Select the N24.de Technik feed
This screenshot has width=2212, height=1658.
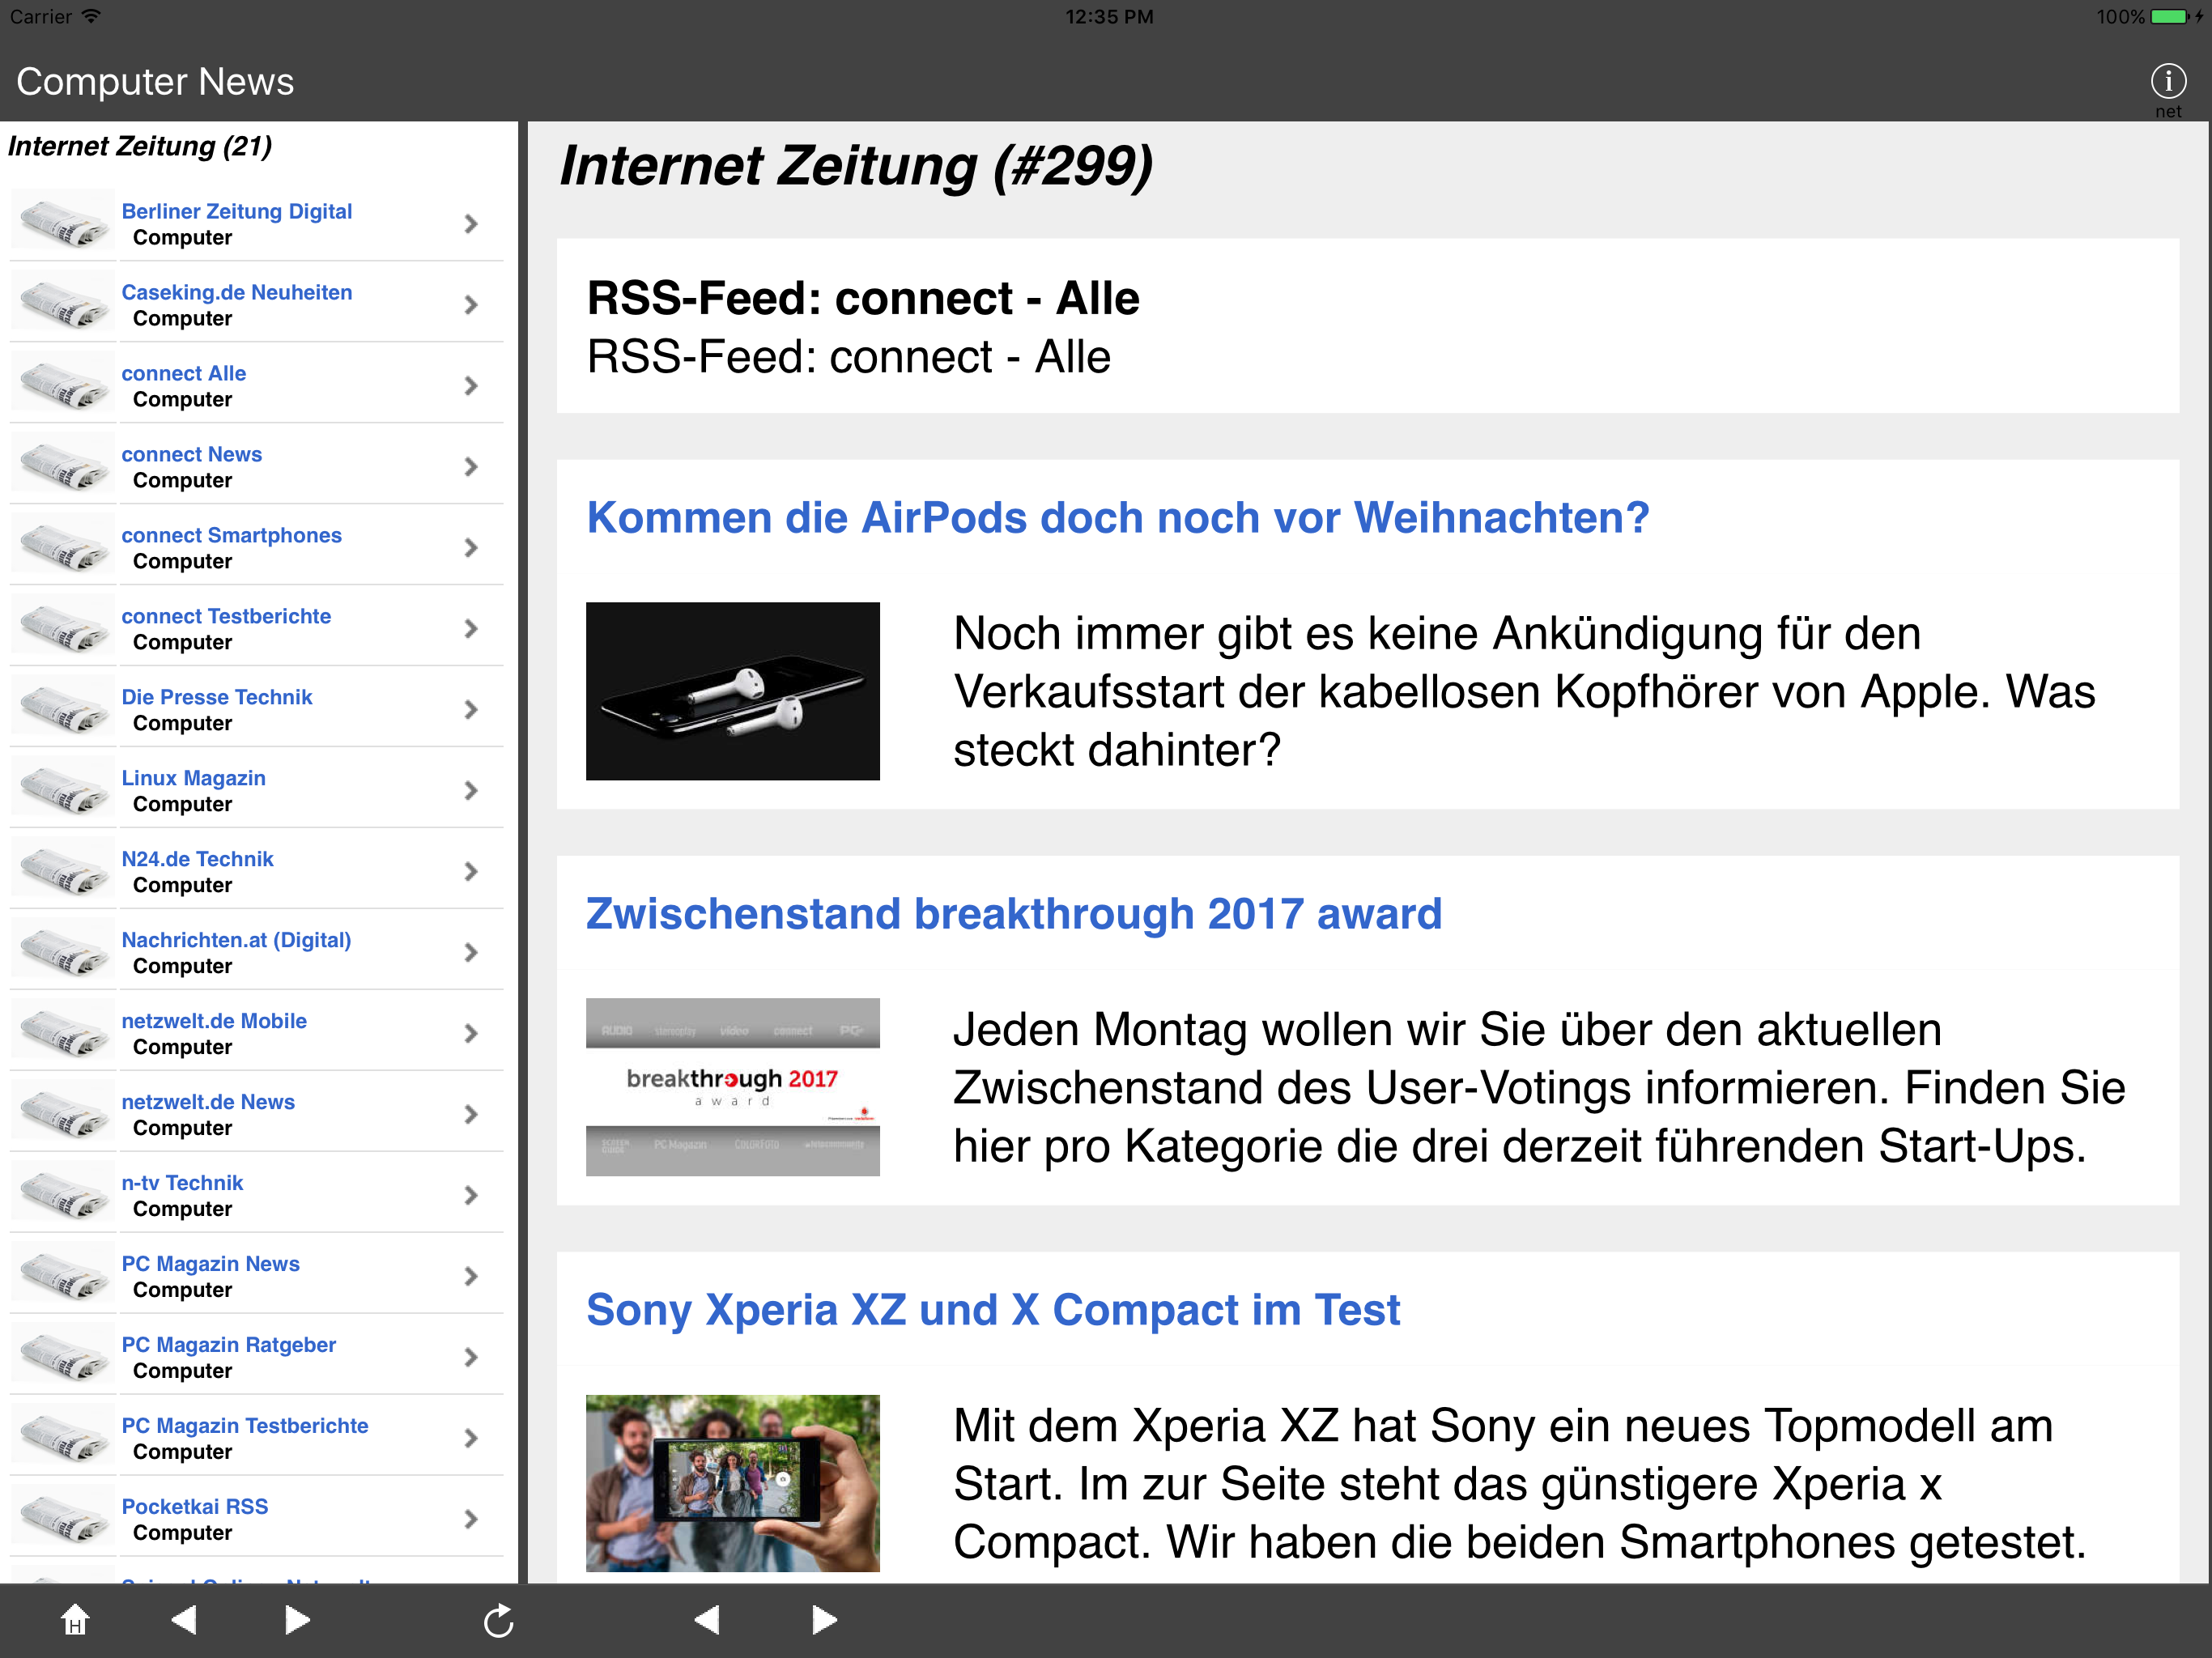pyautogui.click(x=197, y=859)
